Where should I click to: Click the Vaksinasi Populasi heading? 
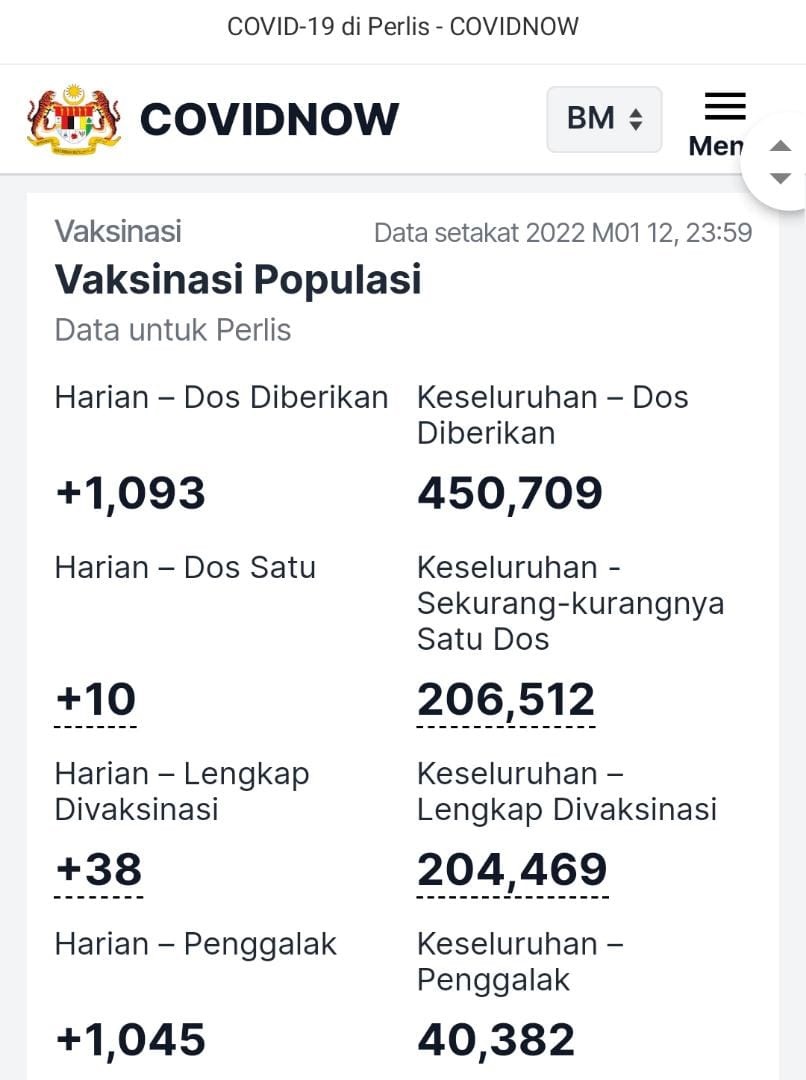coord(238,280)
